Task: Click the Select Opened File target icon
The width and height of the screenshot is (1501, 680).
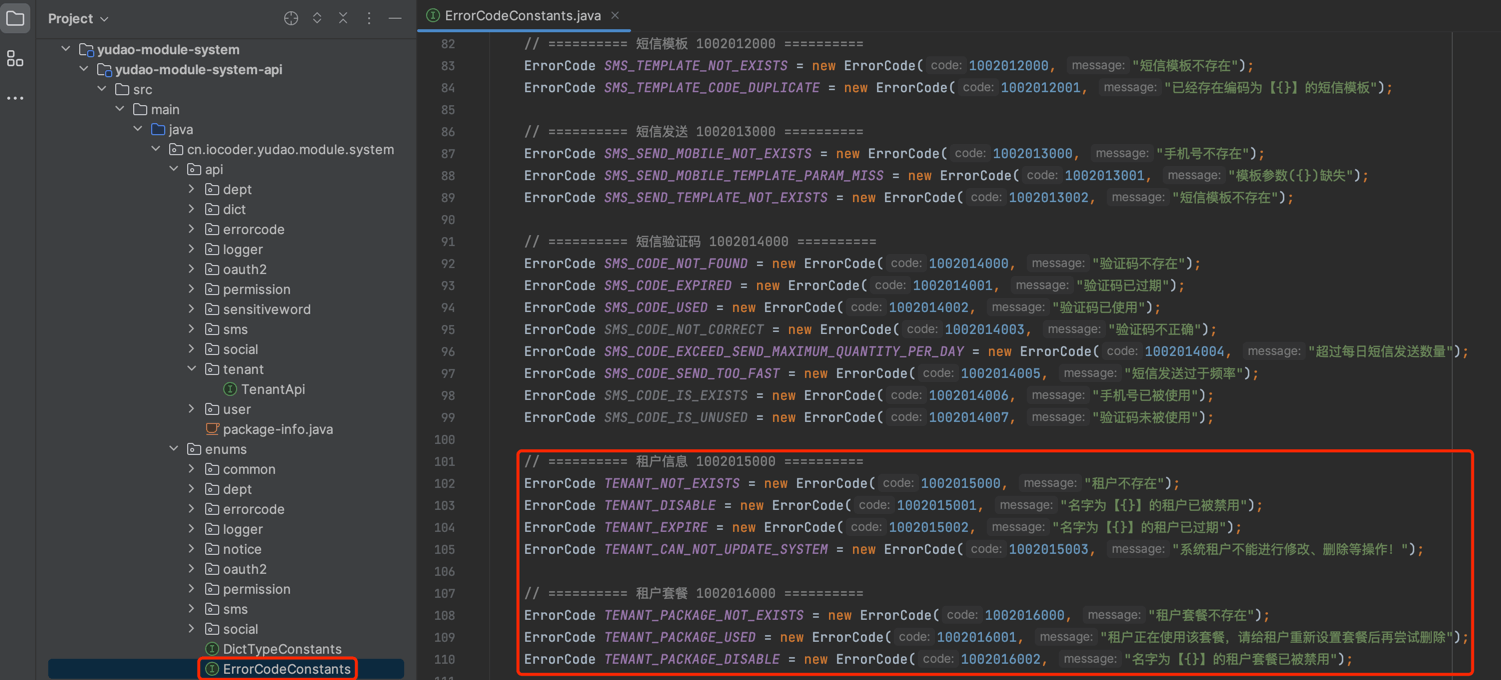Action: click(x=291, y=18)
